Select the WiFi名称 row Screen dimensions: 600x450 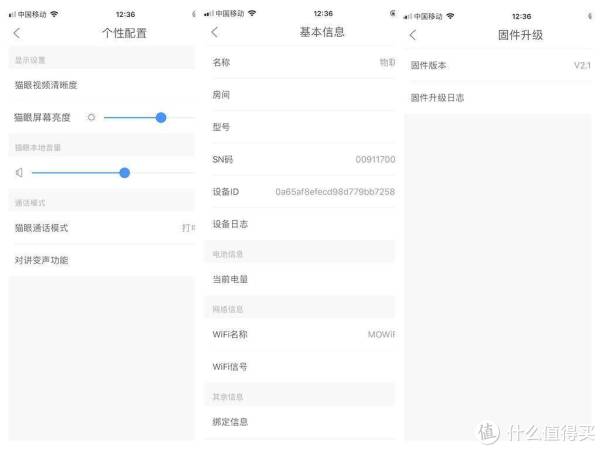point(300,334)
